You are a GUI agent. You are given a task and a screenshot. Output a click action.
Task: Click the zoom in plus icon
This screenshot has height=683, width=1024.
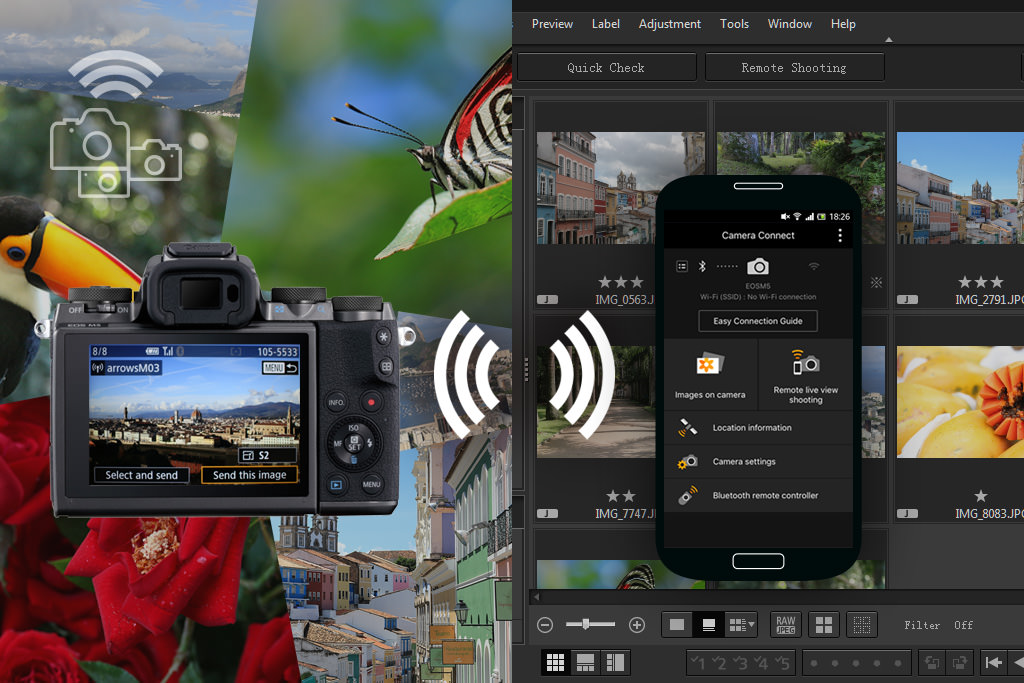tap(637, 625)
